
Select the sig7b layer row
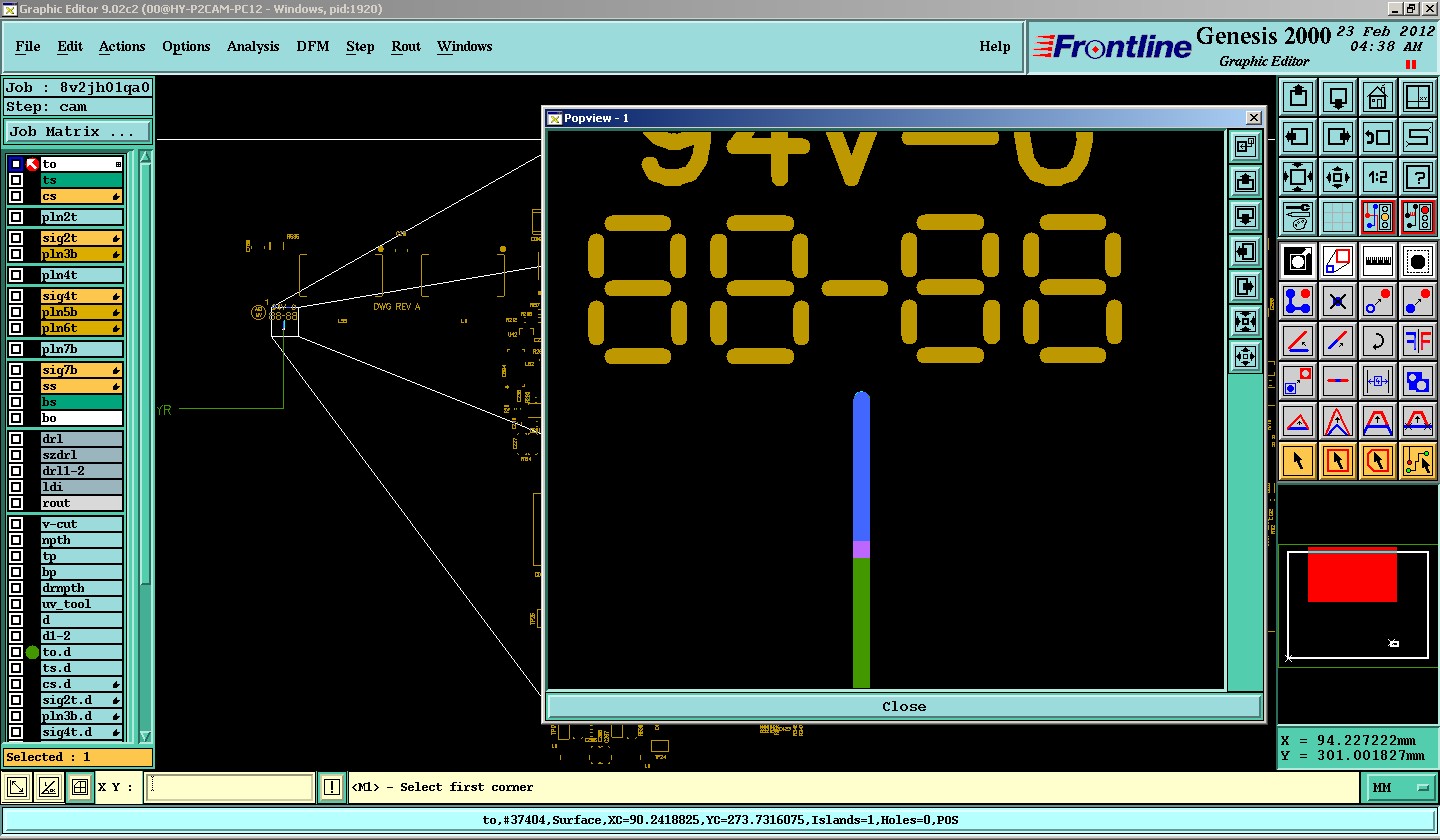coord(81,370)
